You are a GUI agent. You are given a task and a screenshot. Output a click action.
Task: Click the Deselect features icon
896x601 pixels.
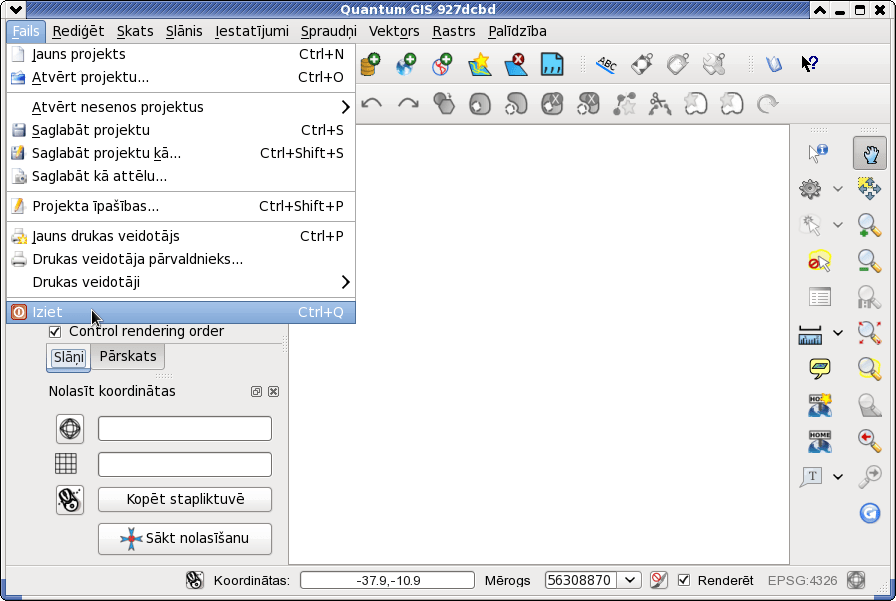819,261
